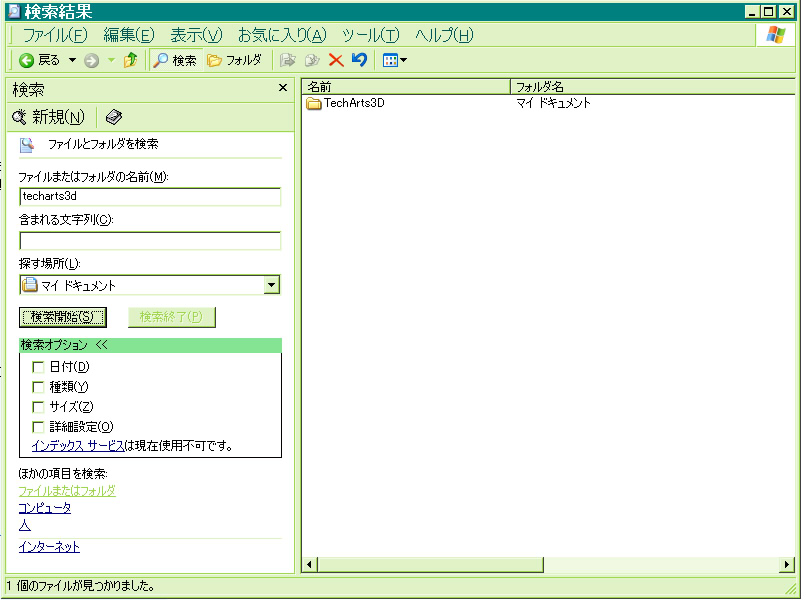Click the right arrow of the horizontal scrollbar
Image resolution: width=806 pixels, height=600 pixels.
[x=787, y=565]
